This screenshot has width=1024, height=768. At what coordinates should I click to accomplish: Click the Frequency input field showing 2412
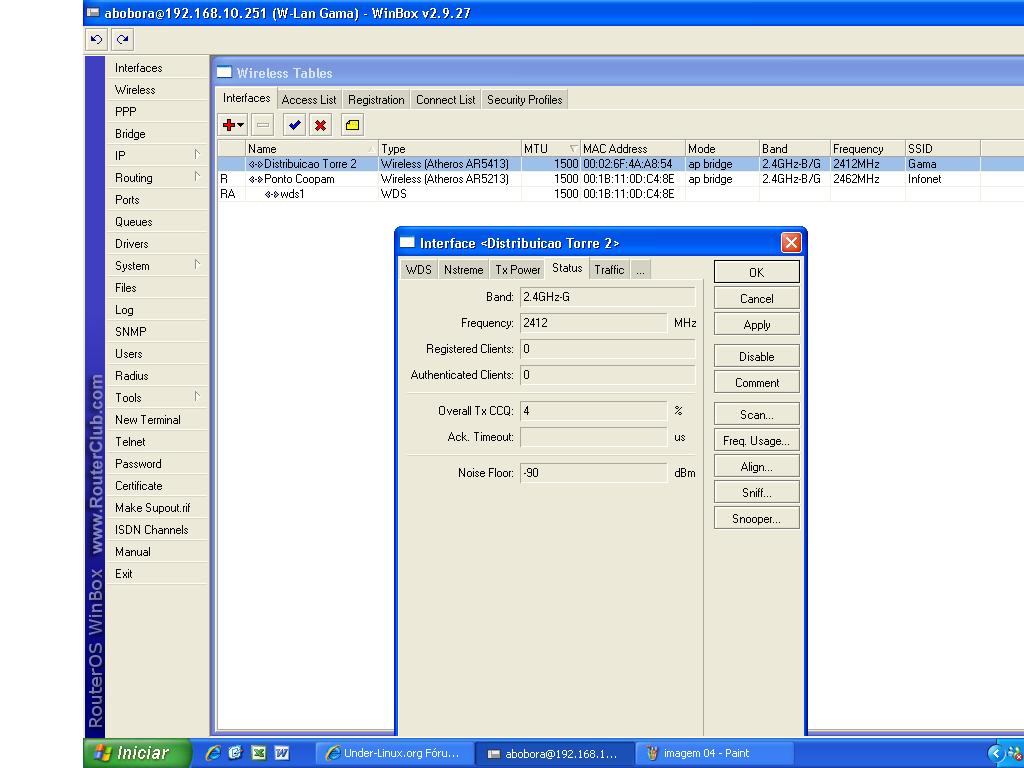coord(593,323)
